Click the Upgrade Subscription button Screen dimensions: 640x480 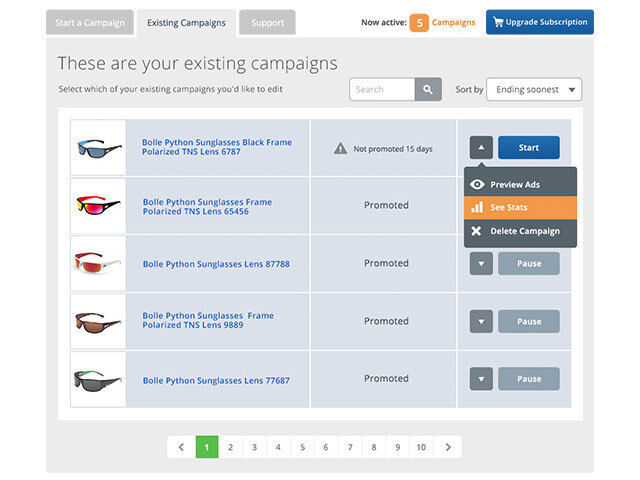coord(540,22)
